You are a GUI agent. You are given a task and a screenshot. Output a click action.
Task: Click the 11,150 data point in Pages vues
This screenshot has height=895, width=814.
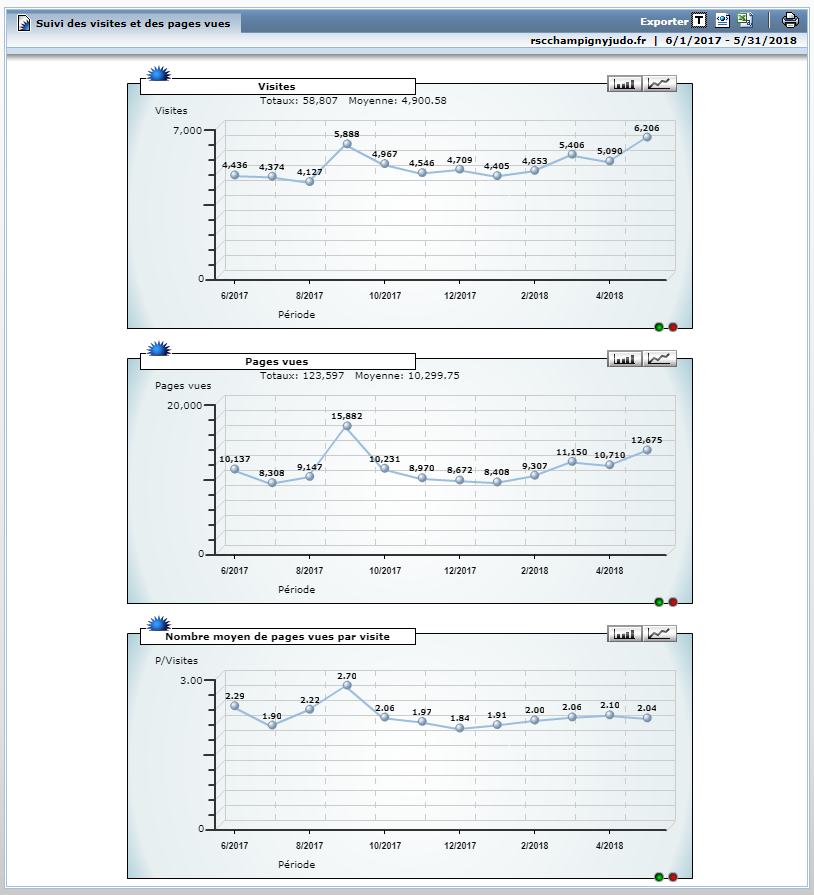(x=572, y=461)
